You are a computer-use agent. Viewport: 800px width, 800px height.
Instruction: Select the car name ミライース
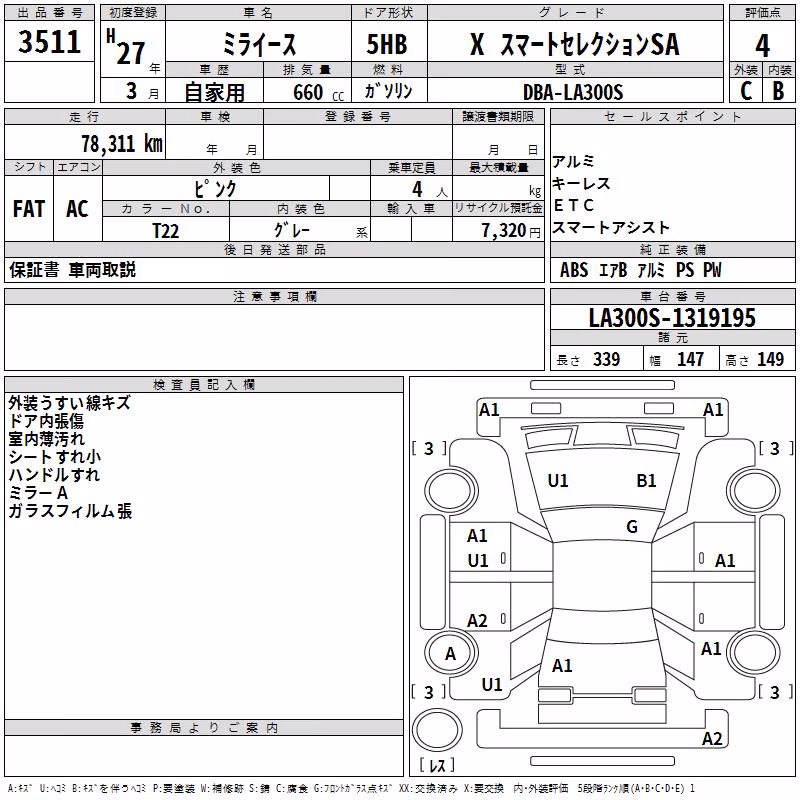coord(259,44)
